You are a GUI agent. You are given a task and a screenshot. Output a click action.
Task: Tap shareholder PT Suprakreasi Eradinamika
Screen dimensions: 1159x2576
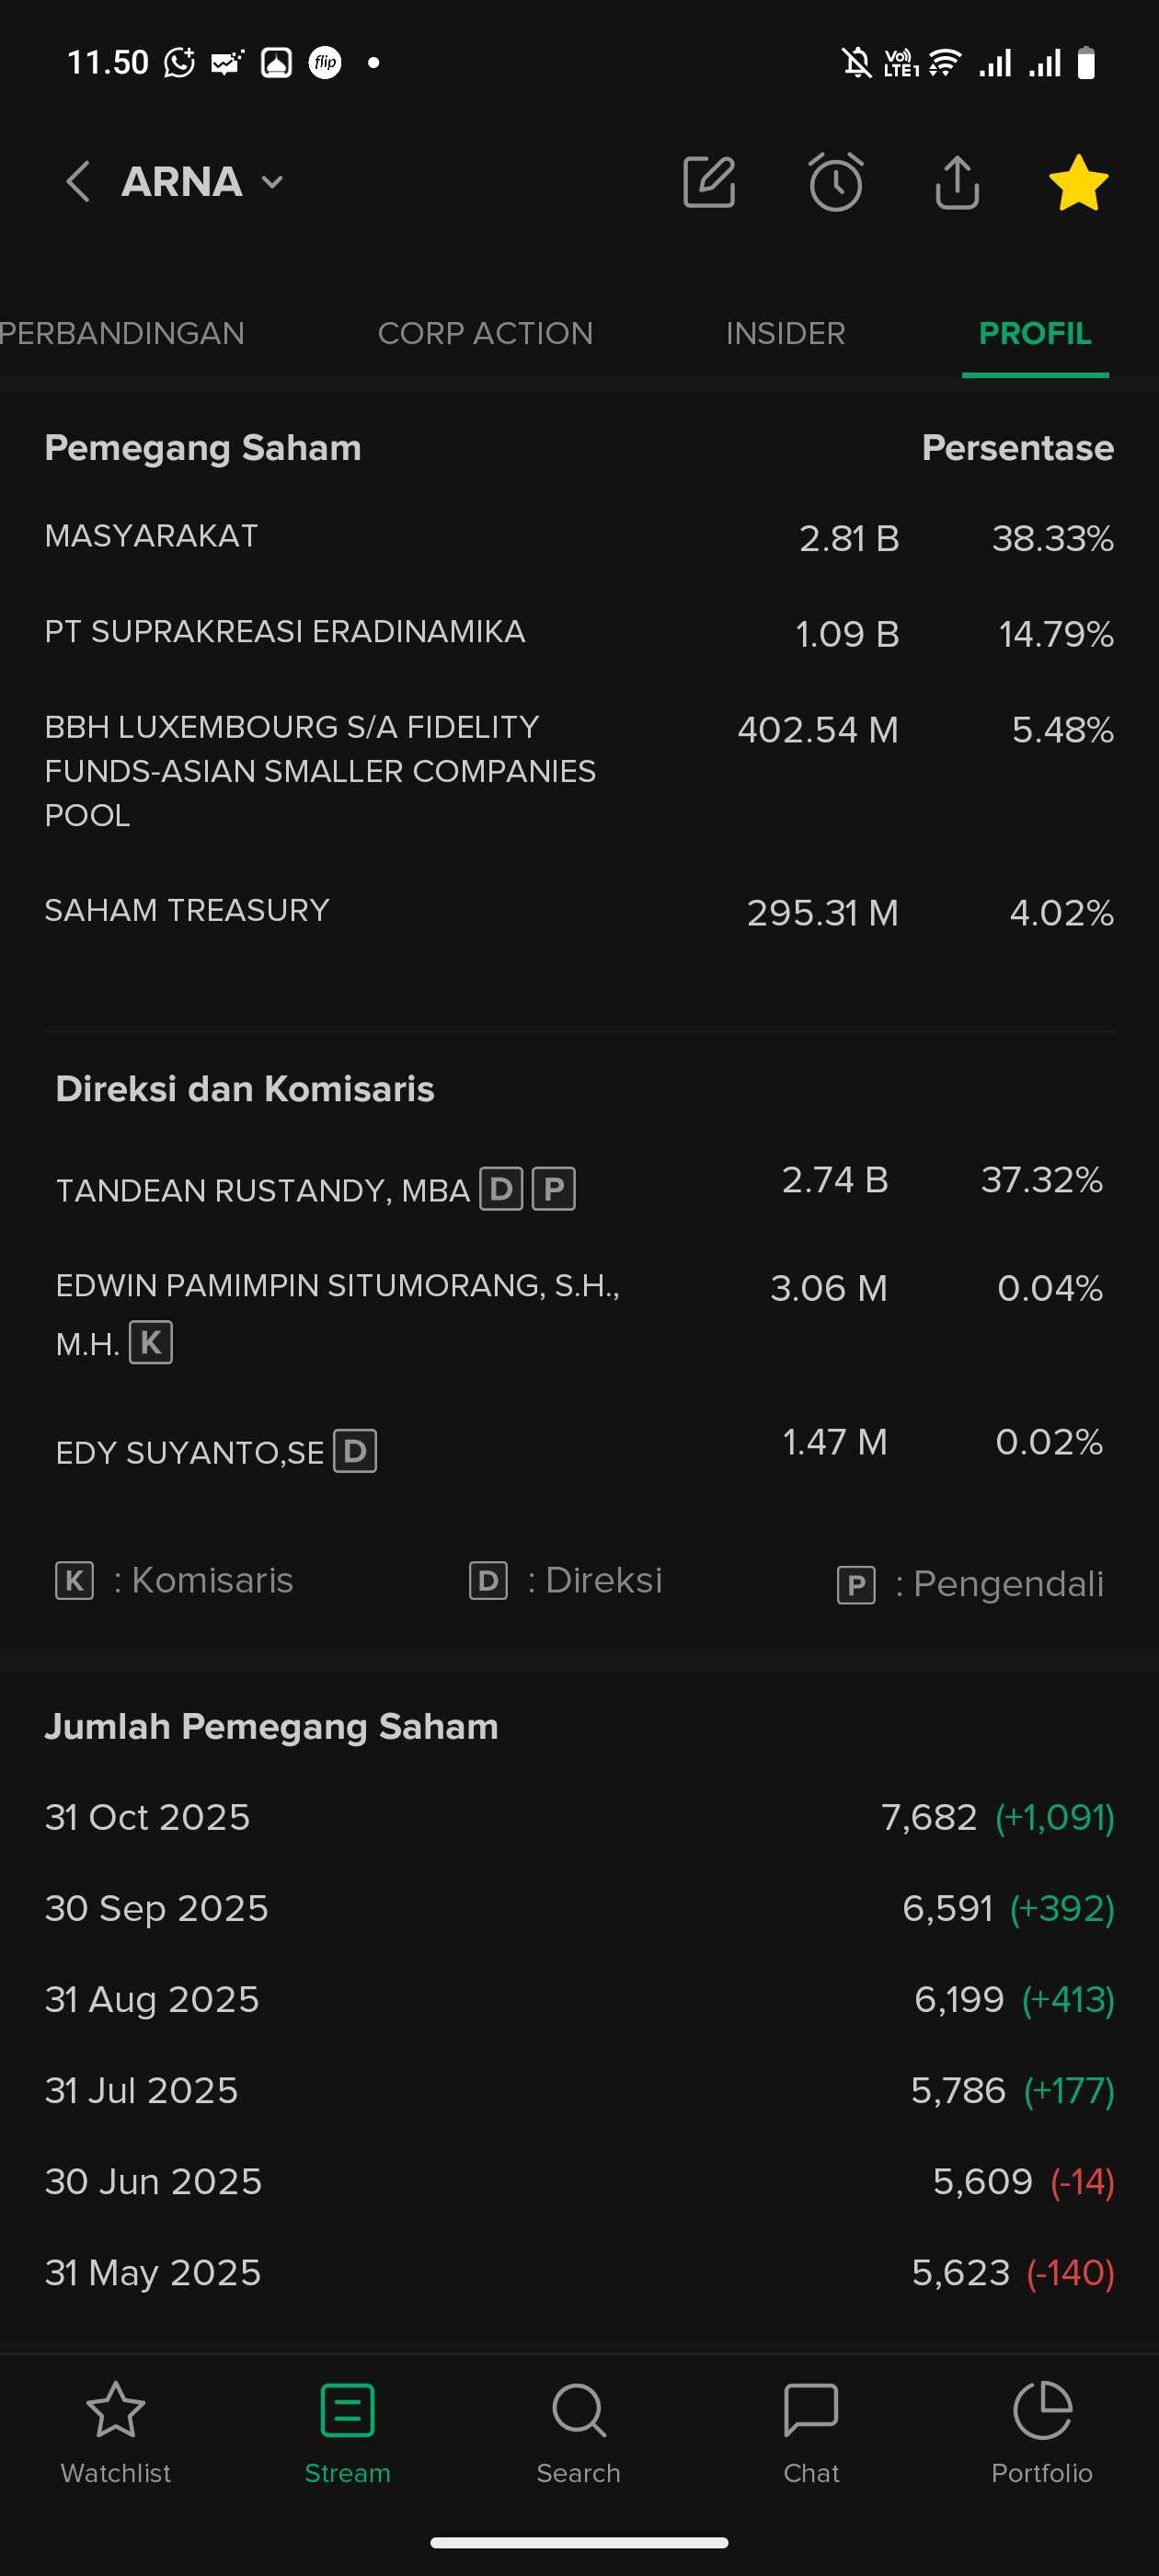coord(285,632)
